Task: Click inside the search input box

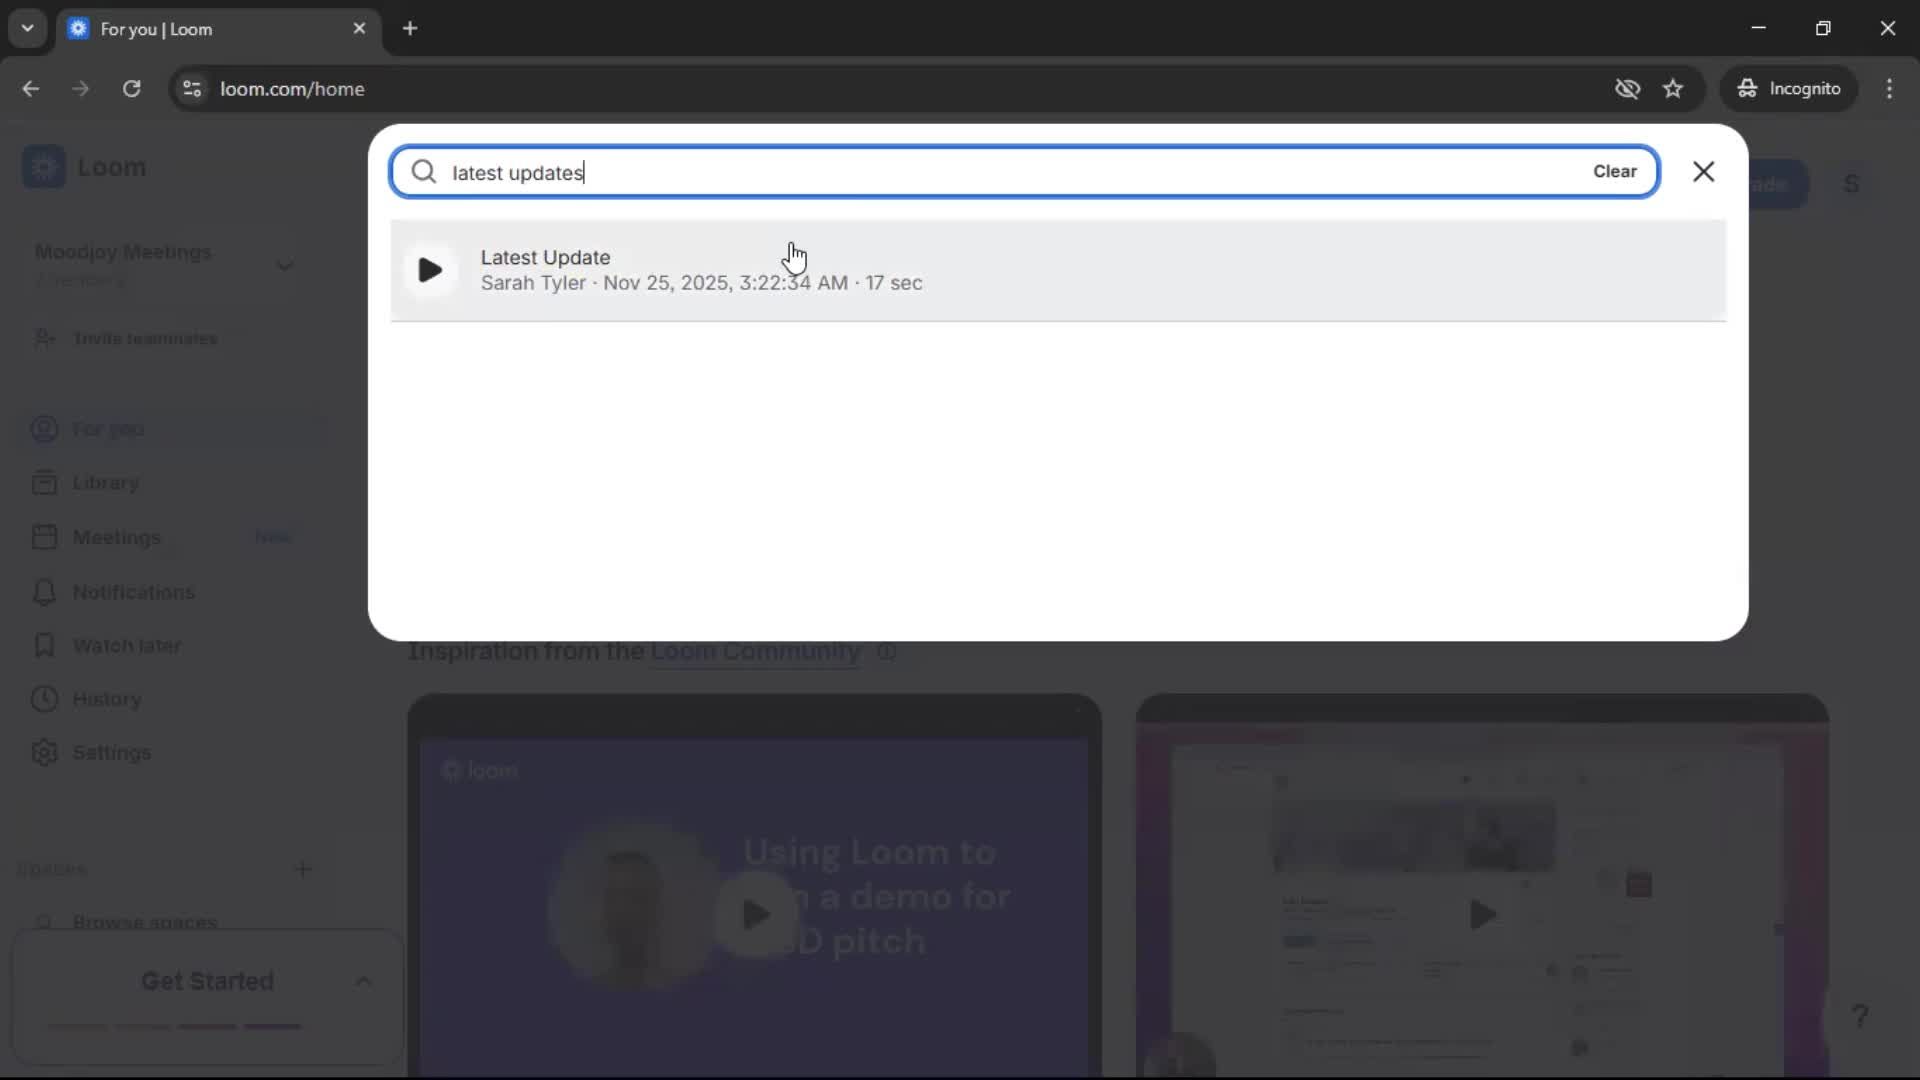Action: (x=900, y=171)
